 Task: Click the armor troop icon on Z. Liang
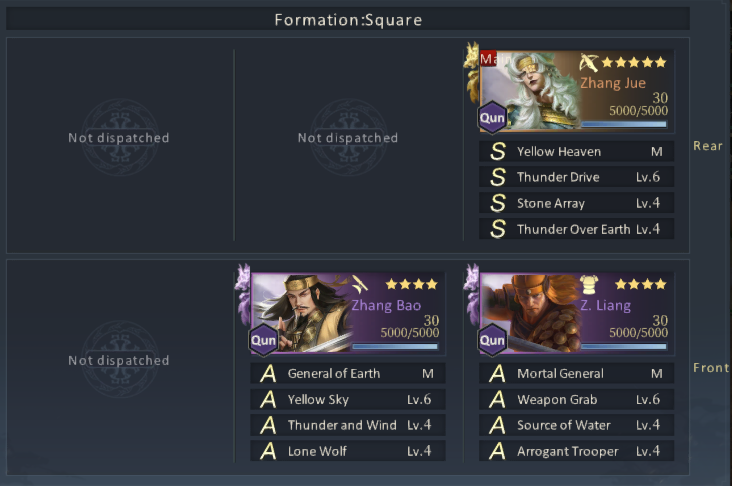589,284
